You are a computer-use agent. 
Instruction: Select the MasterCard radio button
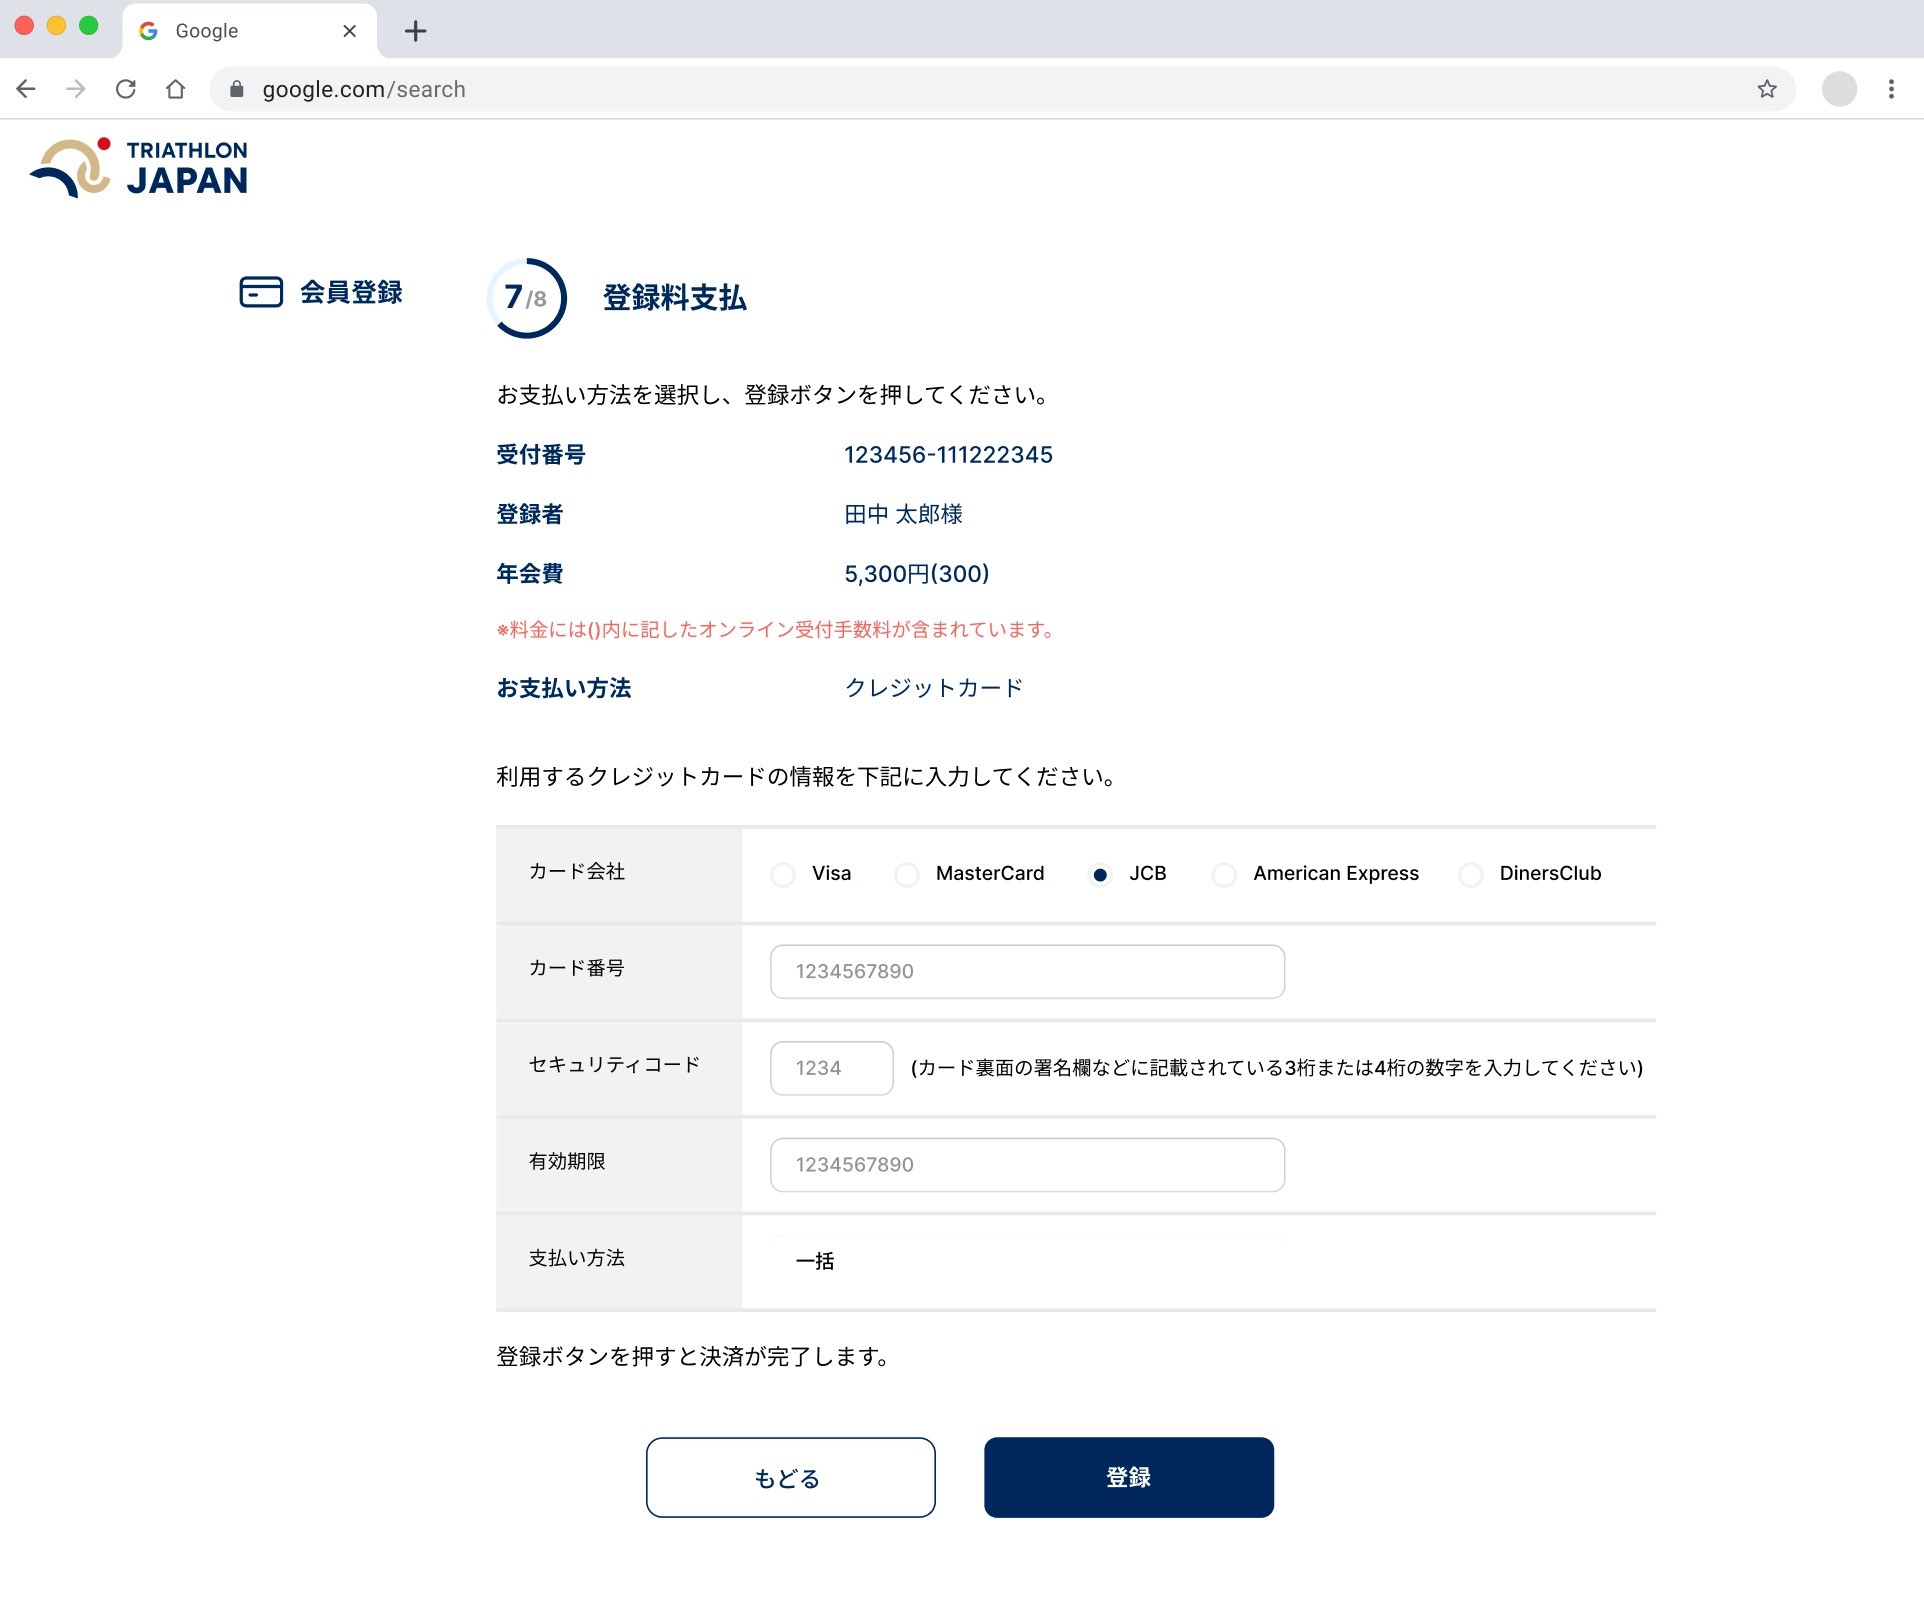[907, 875]
